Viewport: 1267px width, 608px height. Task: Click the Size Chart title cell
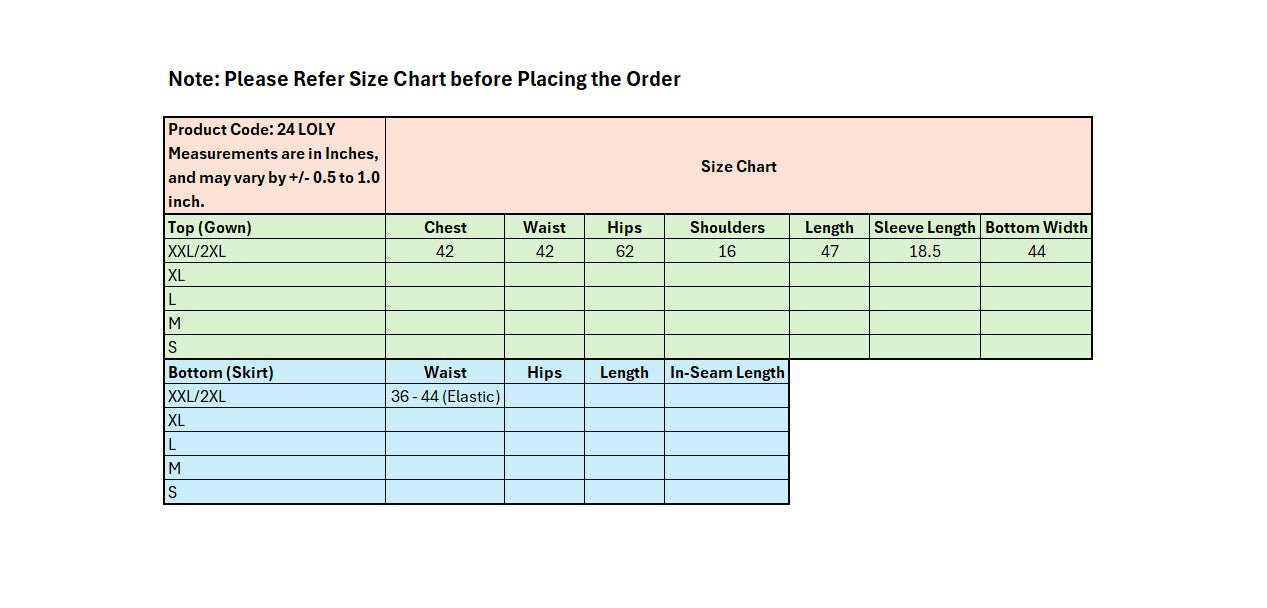click(x=738, y=166)
